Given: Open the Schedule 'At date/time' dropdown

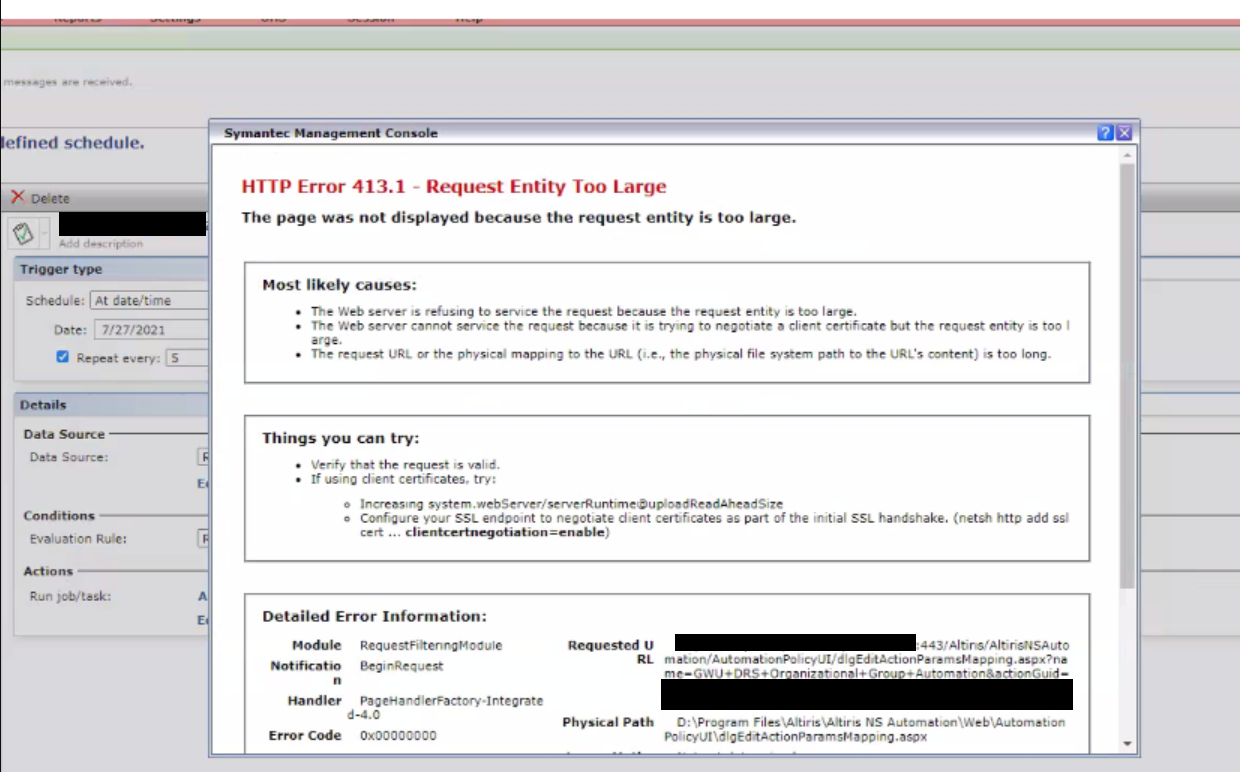Looking at the screenshot, I should point(149,300).
